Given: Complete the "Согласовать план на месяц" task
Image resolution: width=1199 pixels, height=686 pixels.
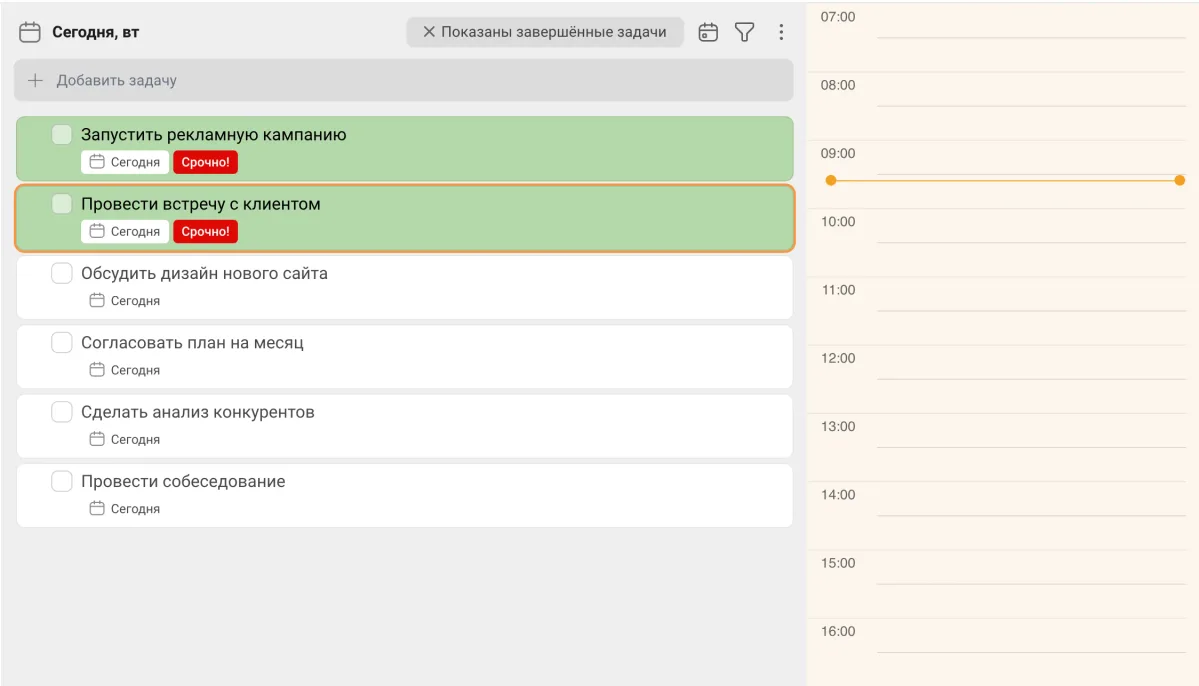Looking at the screenshot, I should [x=62, y=343].
